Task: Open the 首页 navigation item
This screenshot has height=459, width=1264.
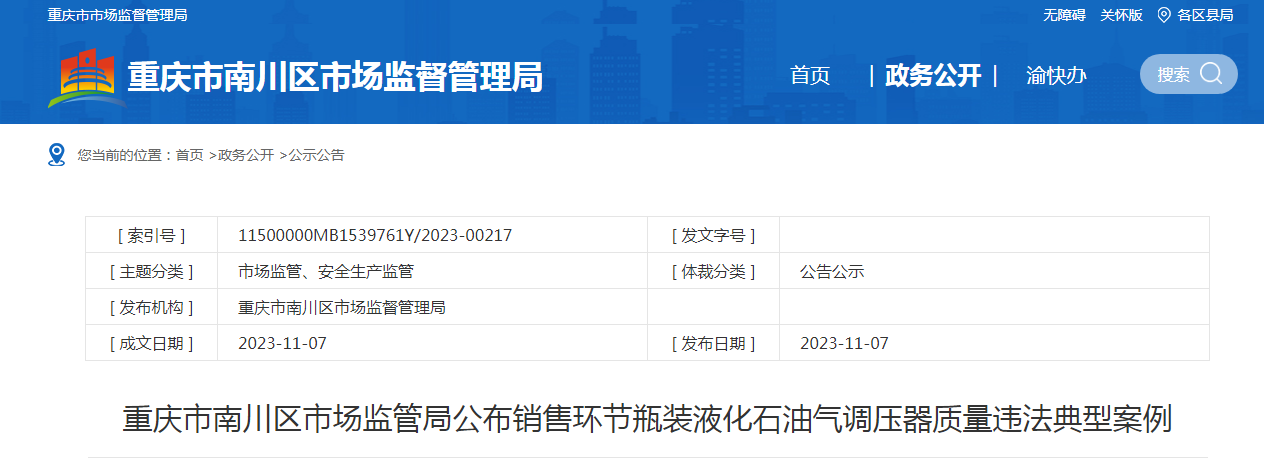Action: (810, 75)
